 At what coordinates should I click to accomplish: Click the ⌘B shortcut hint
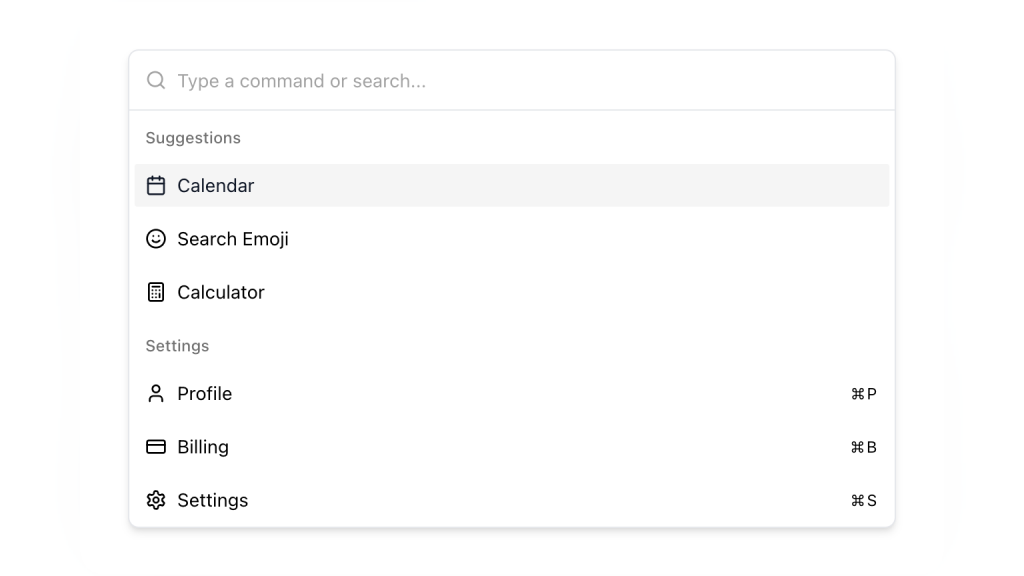click(864, 447)
